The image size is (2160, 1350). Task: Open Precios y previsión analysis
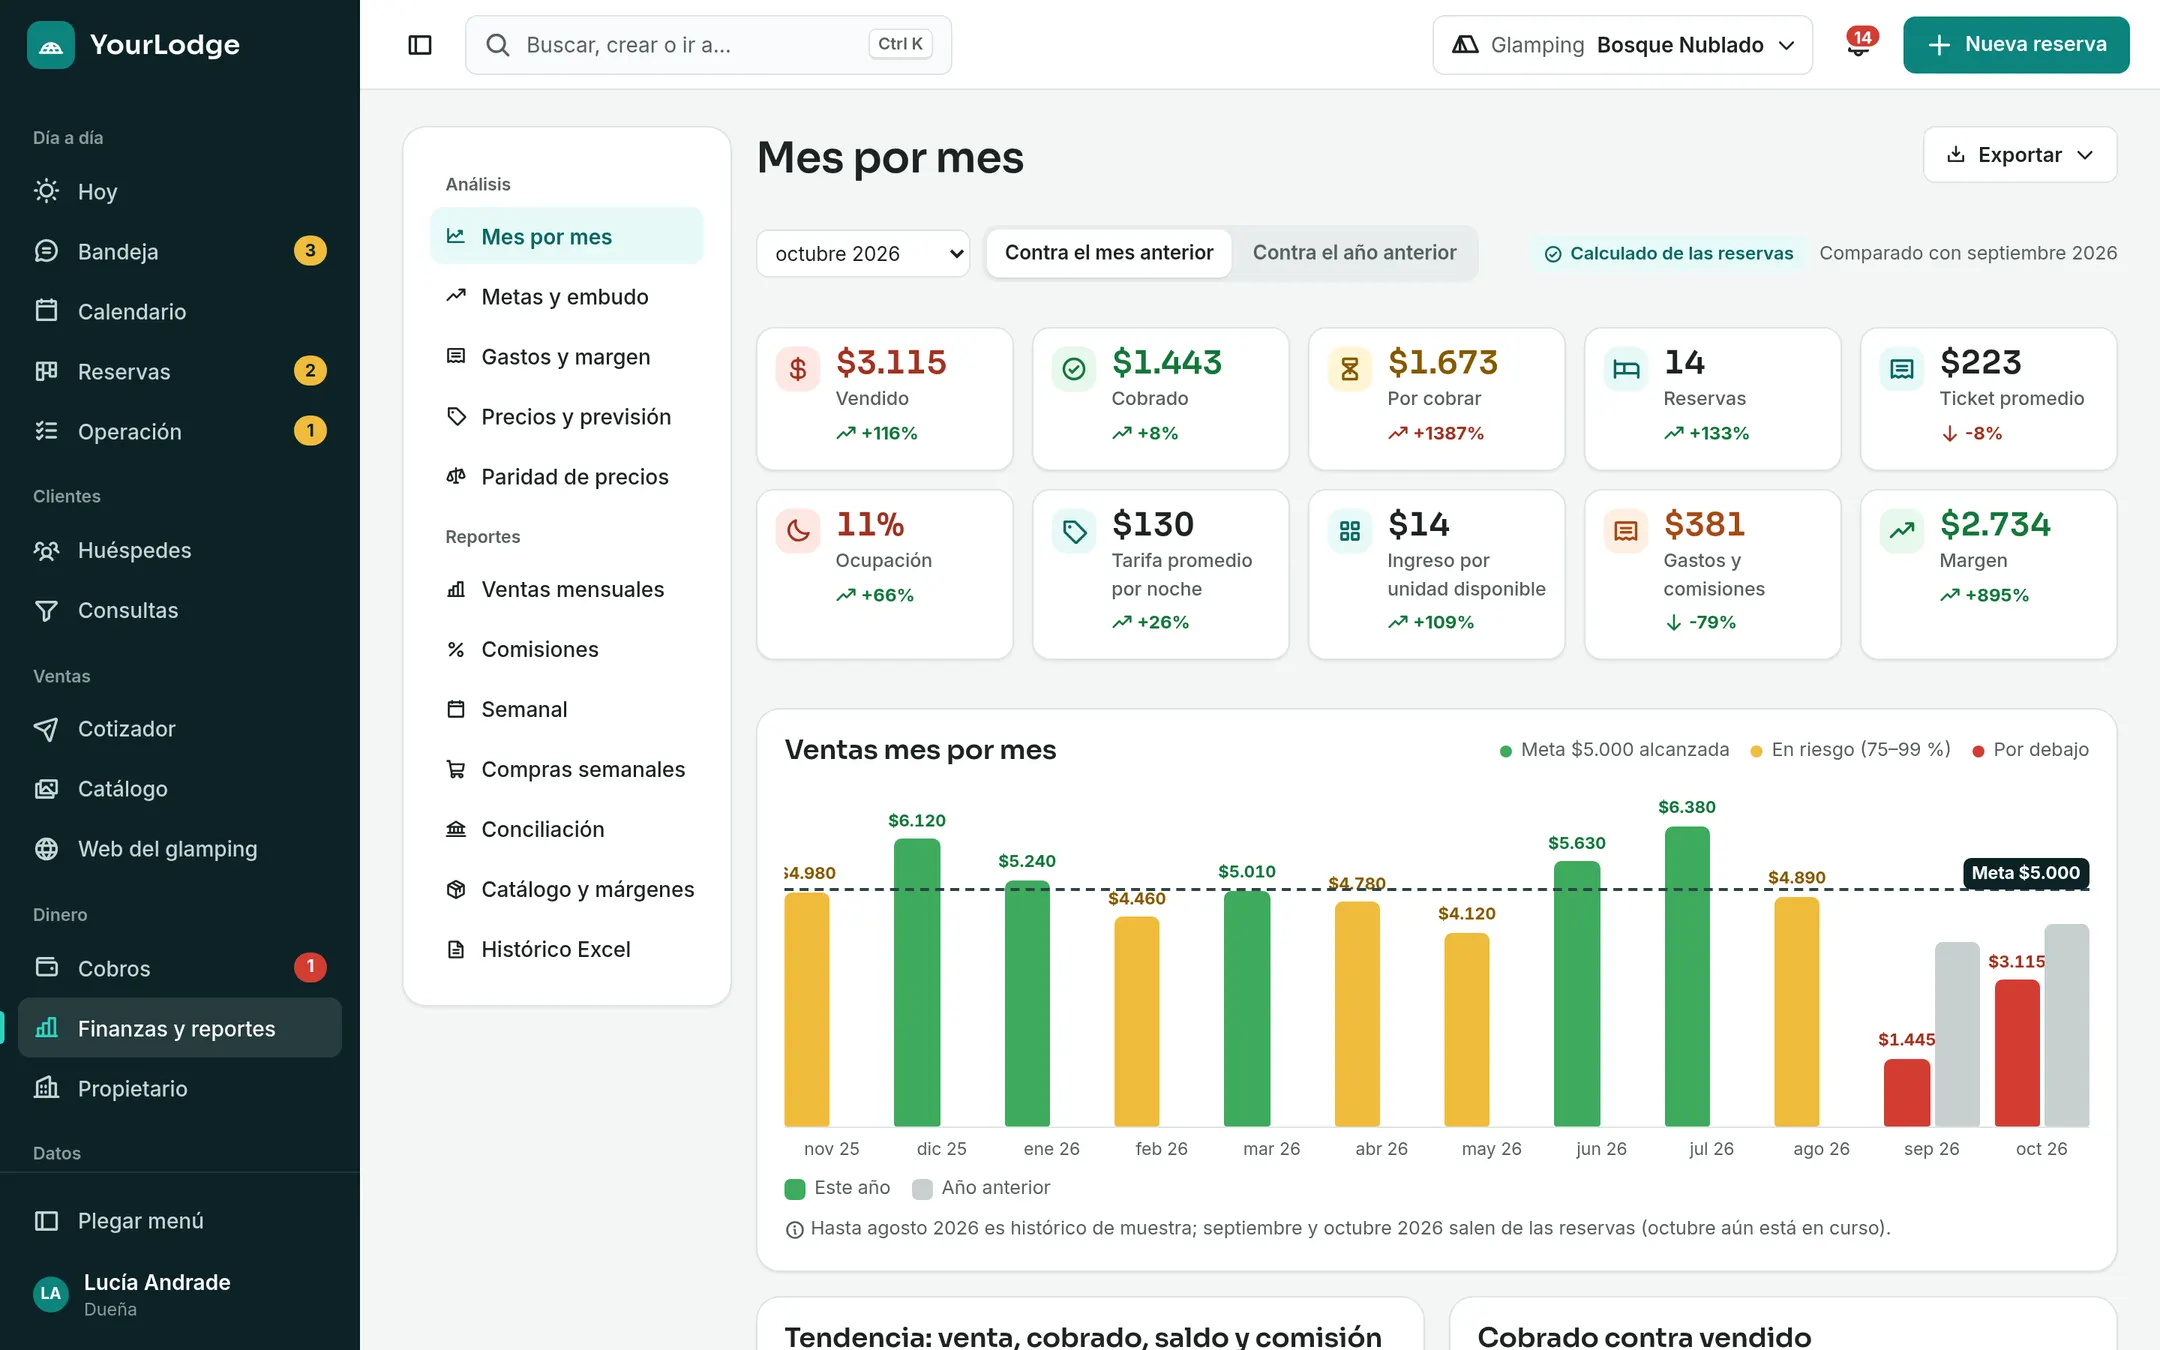(566, 417)
